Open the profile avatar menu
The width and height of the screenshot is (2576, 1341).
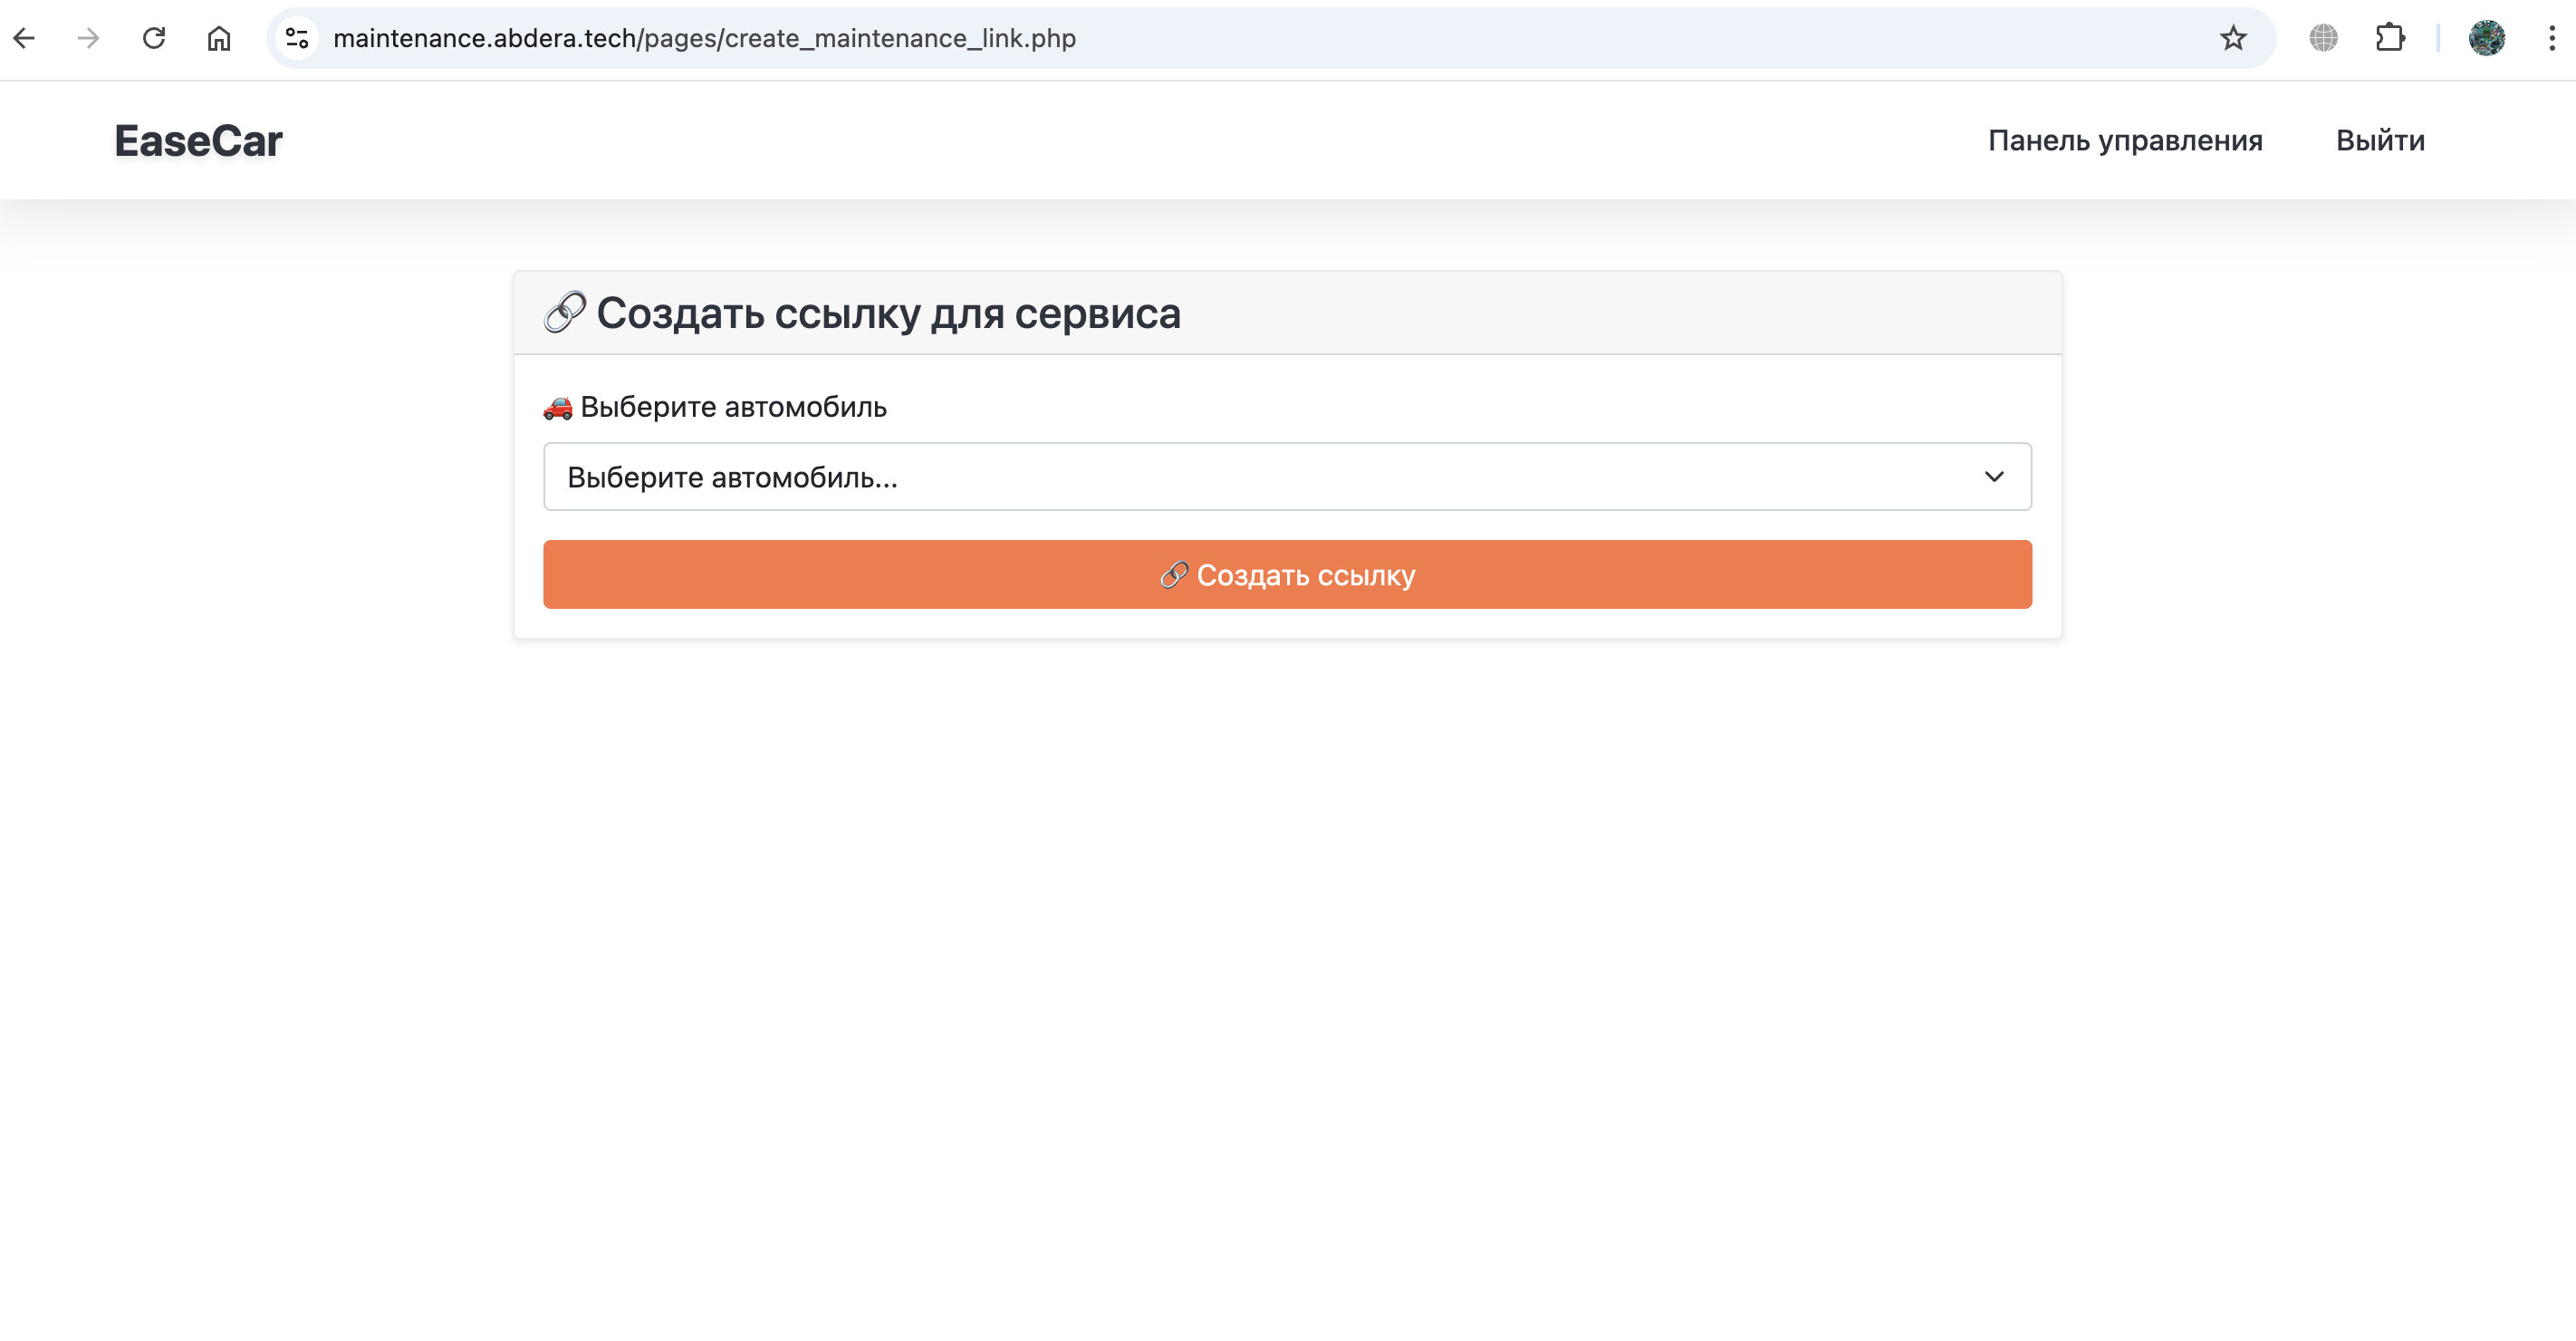(2486, 38)
